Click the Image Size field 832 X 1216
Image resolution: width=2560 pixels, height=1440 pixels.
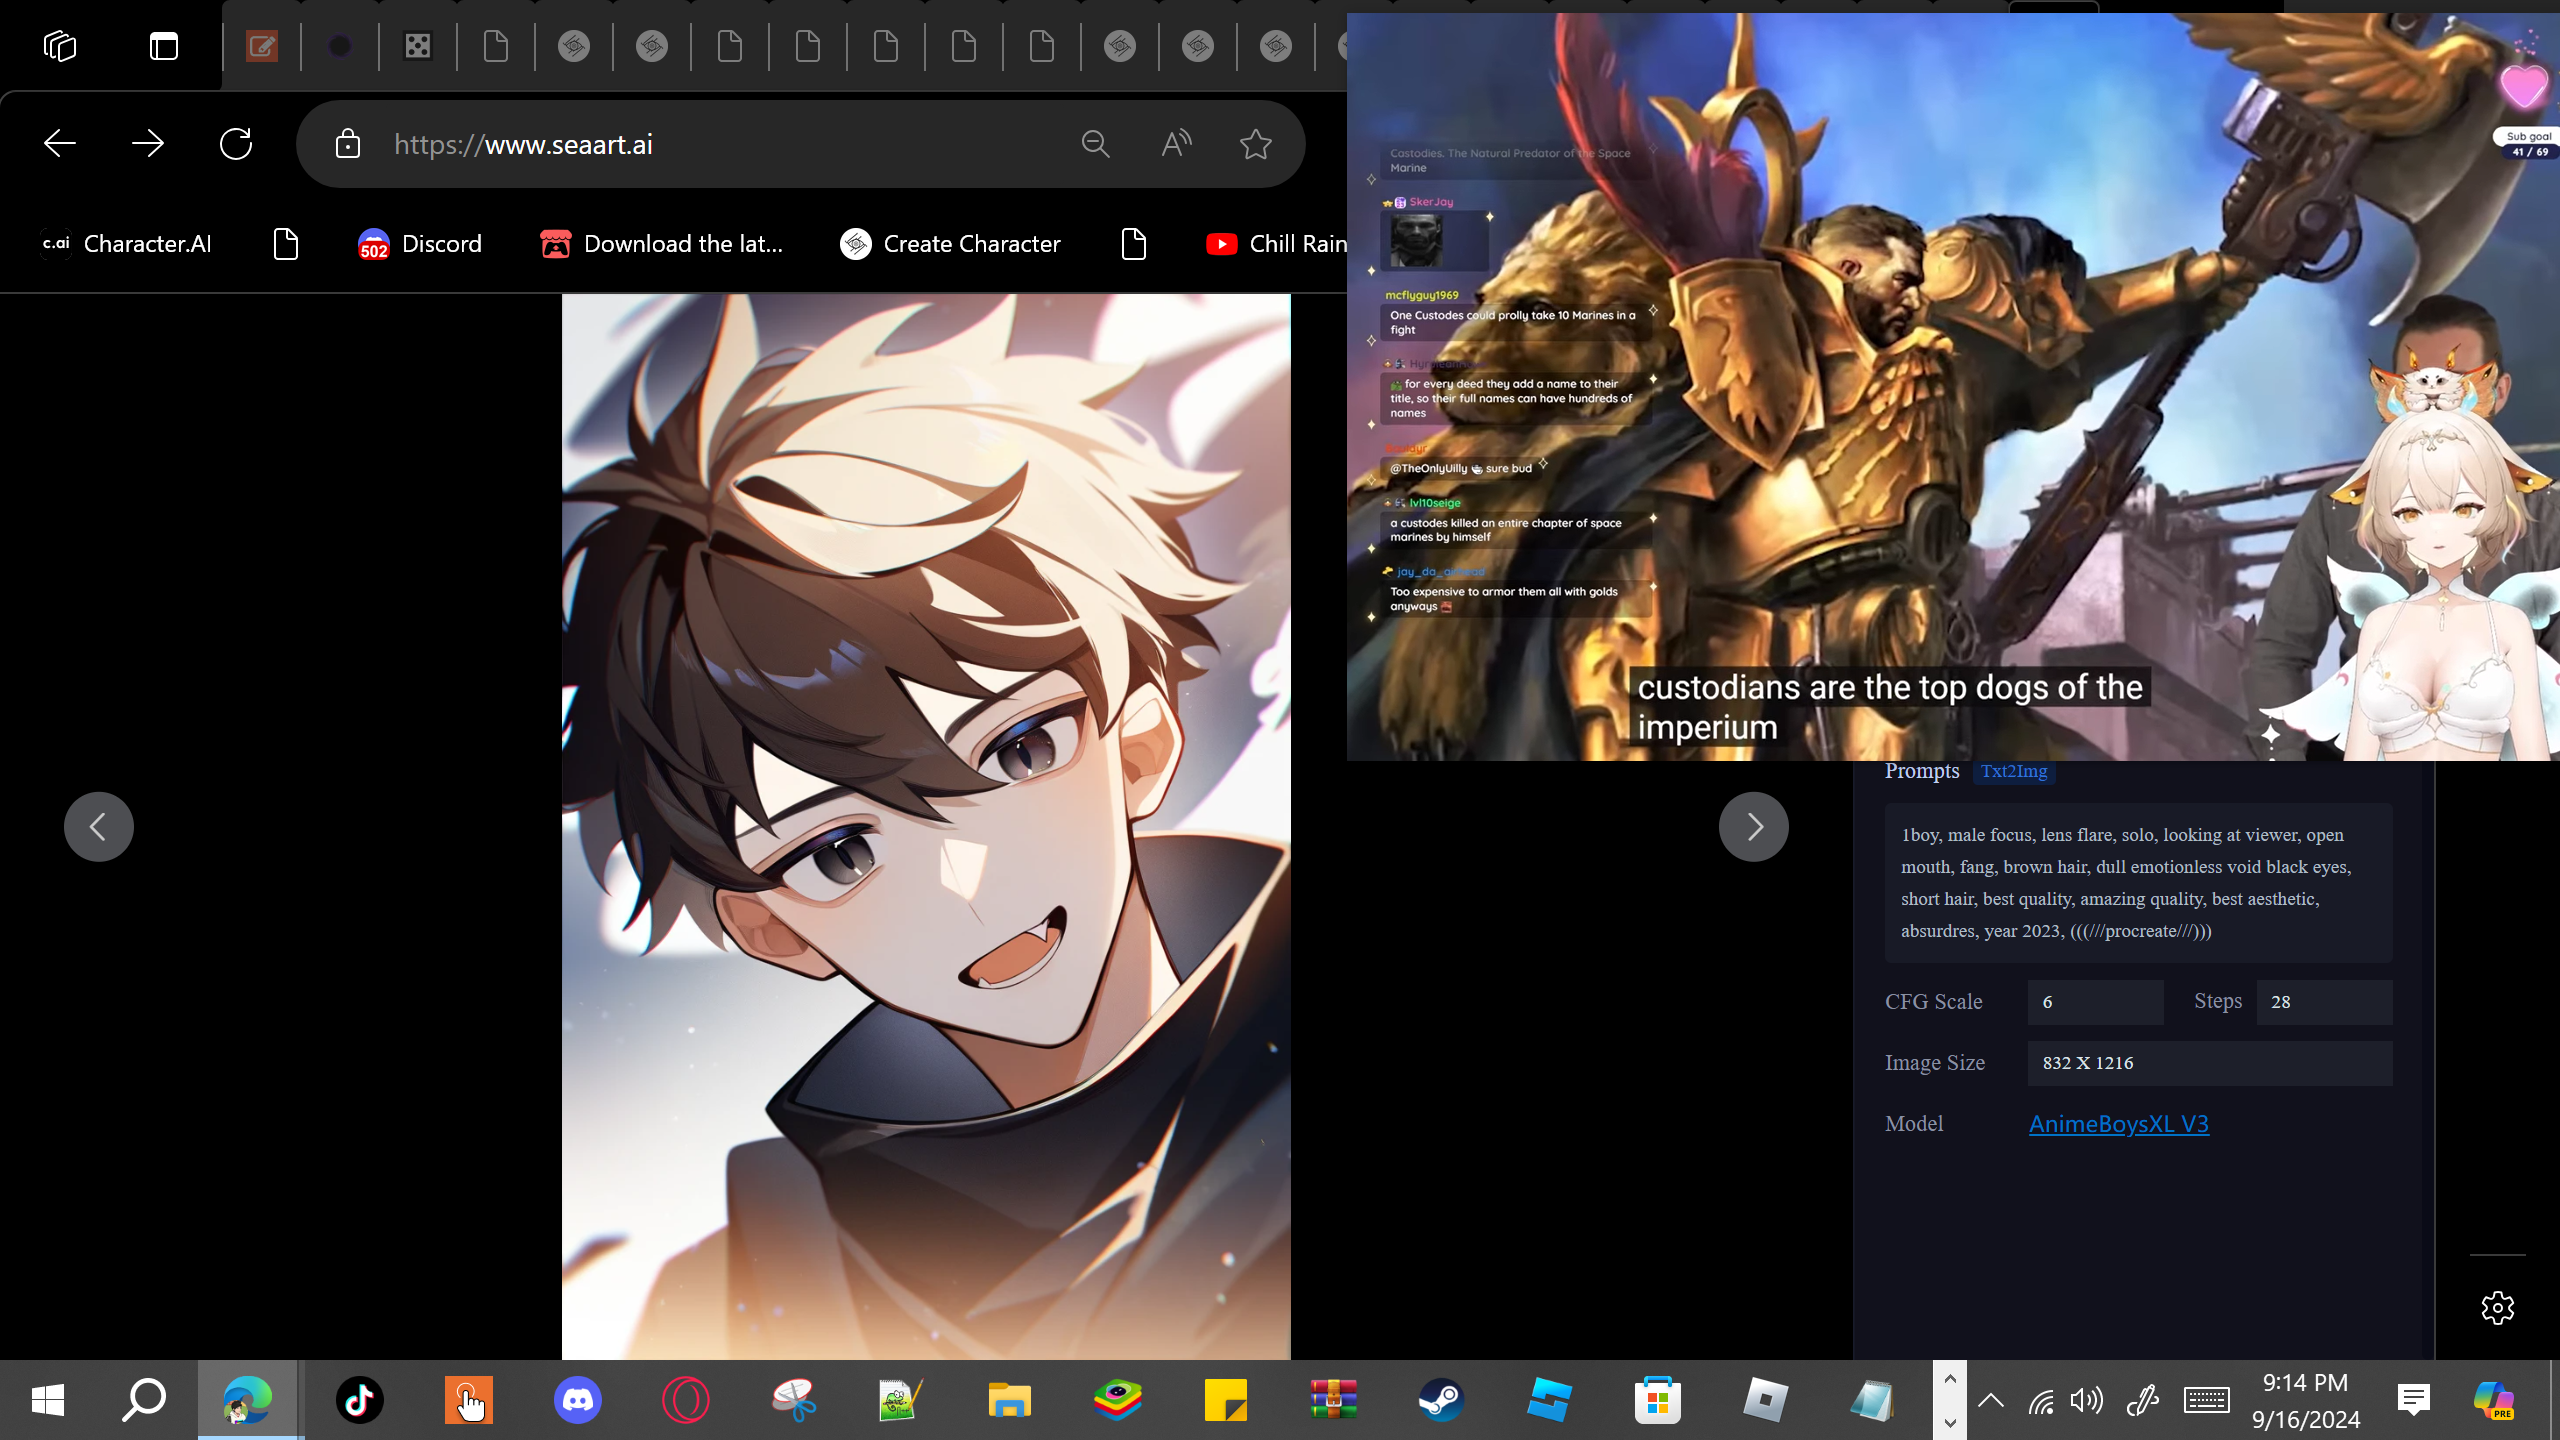click(2210, 1063)
